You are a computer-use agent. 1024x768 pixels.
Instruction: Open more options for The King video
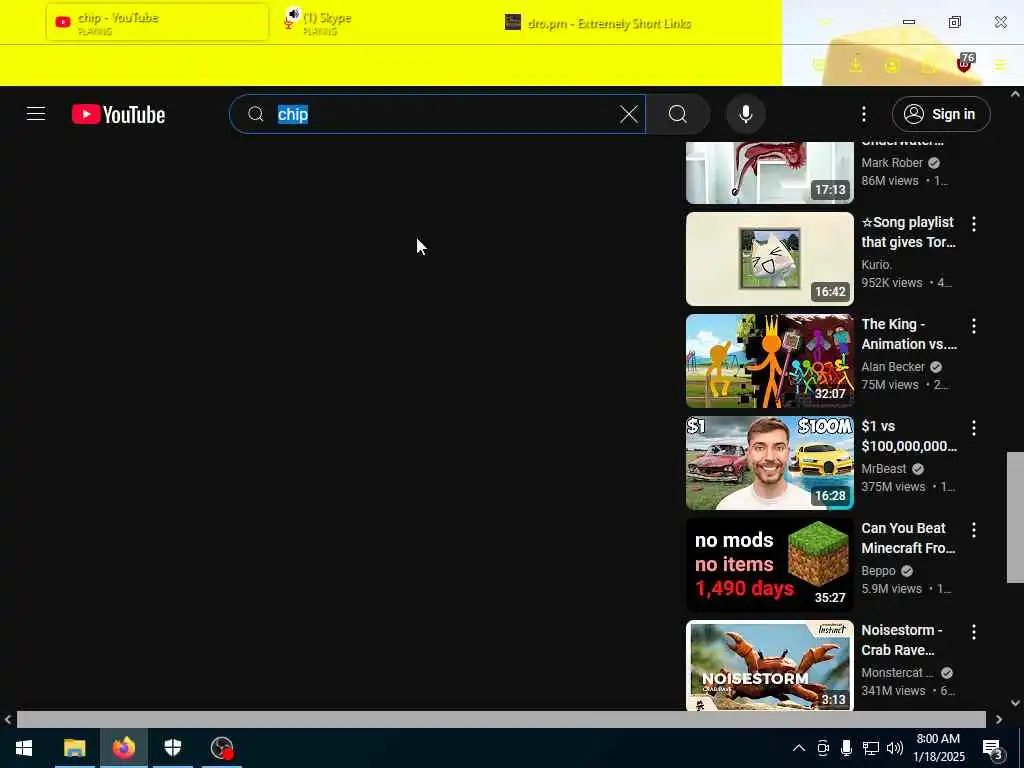pos(974,326)
